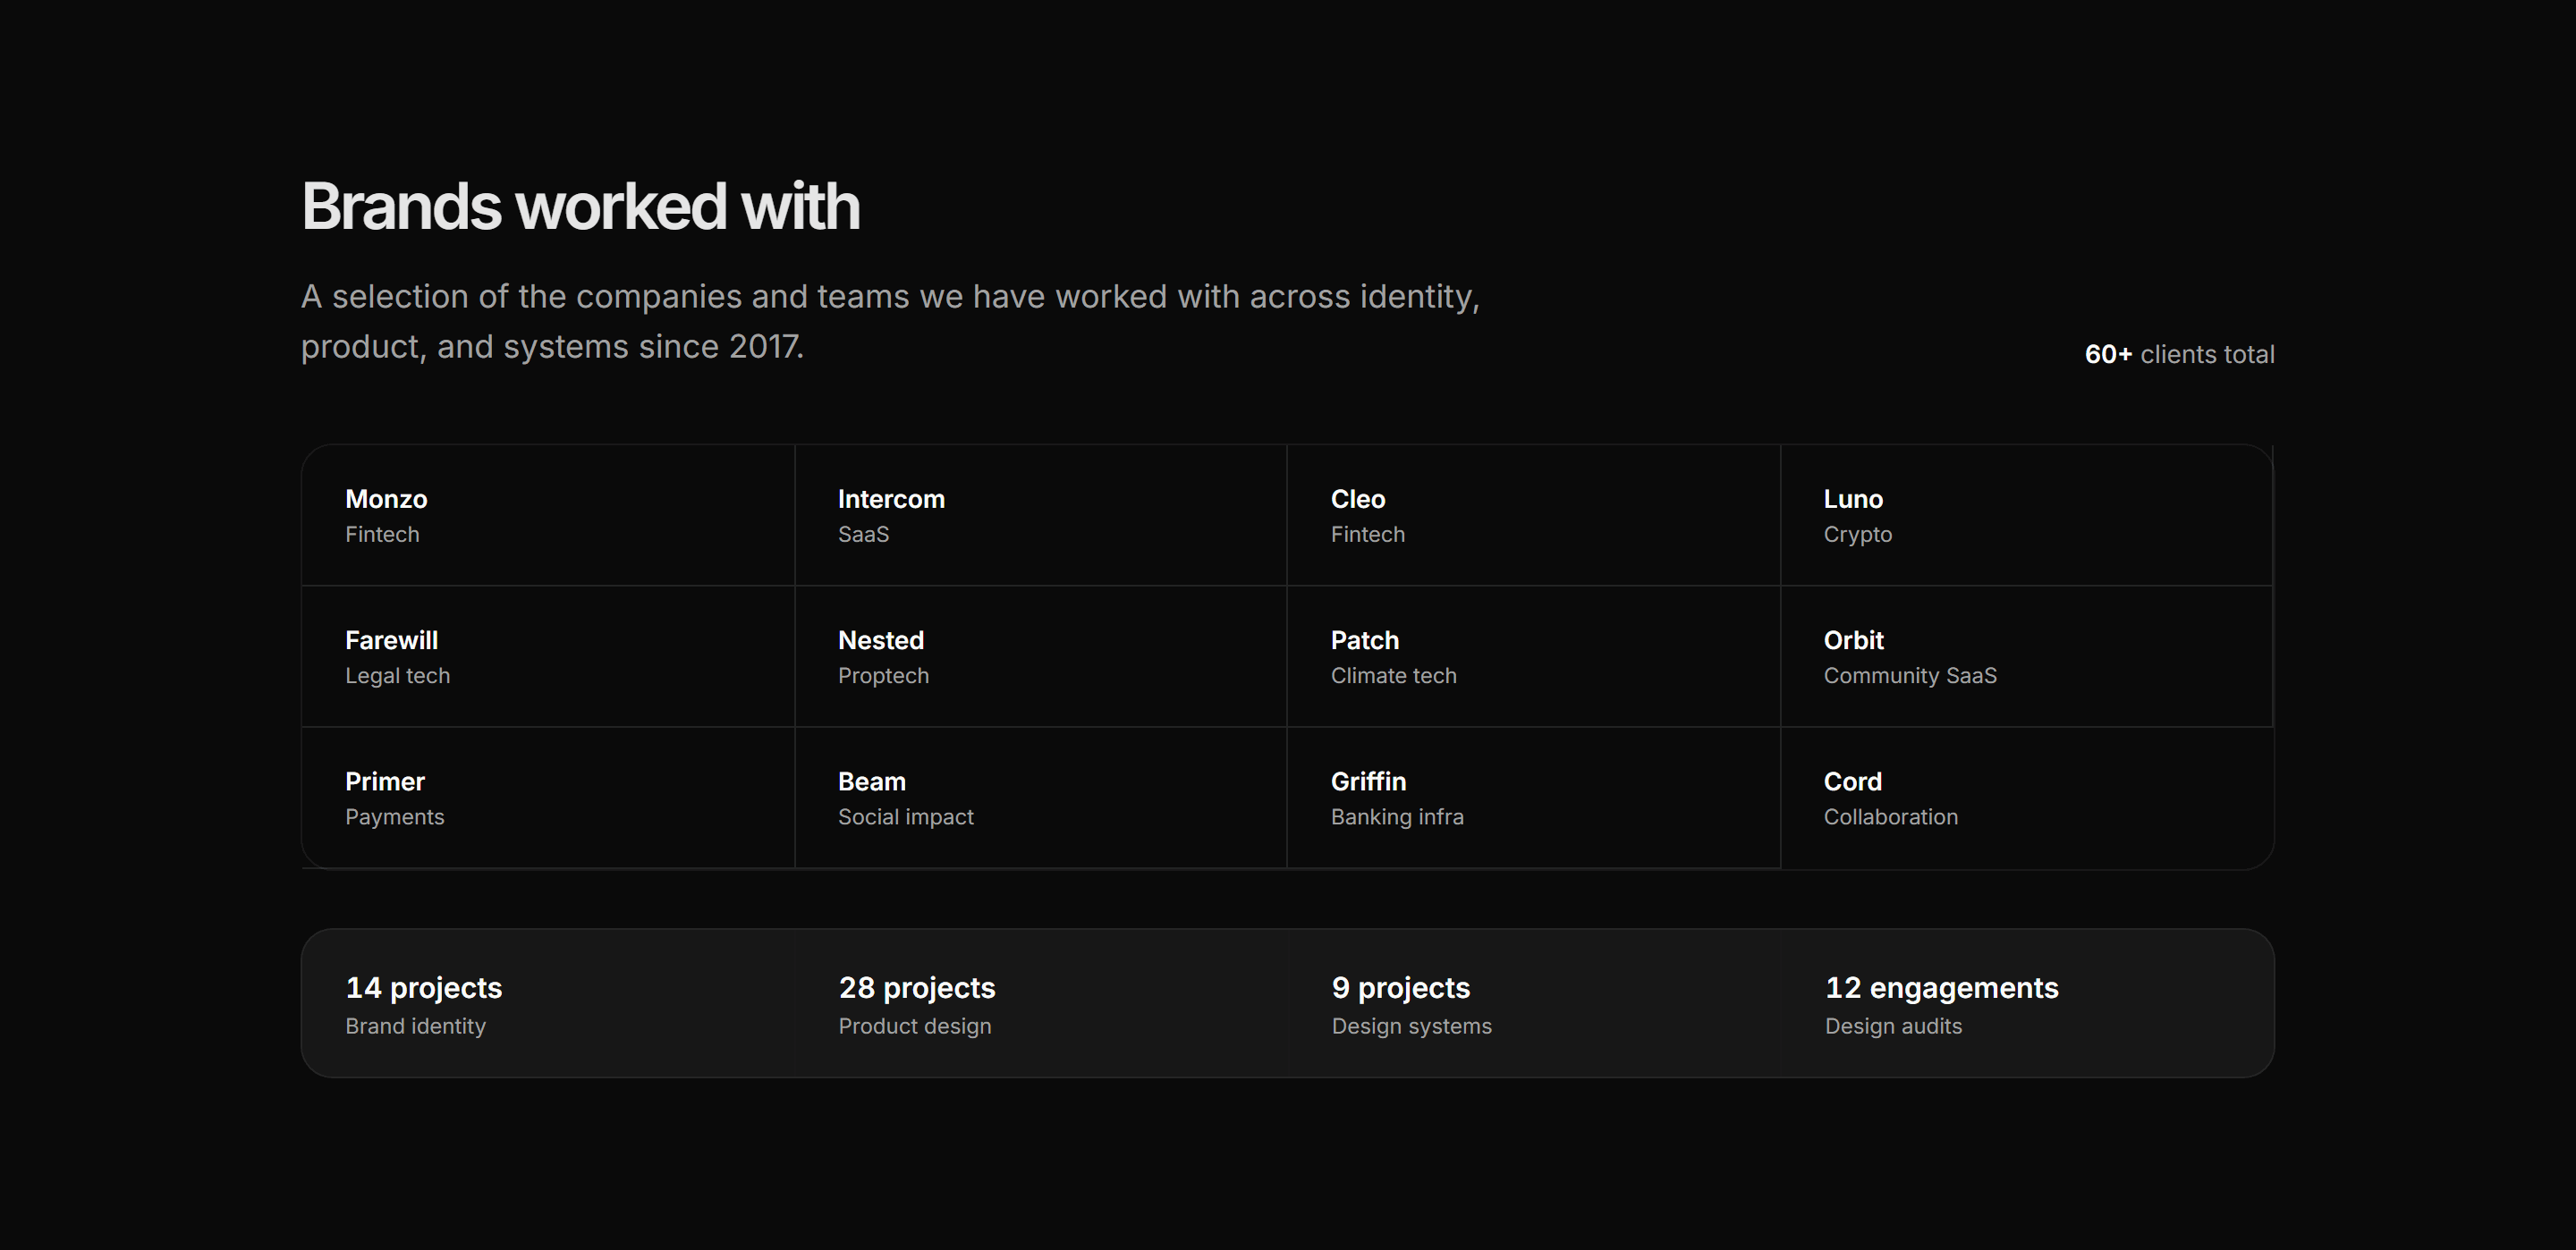Click the '12 engagements' stat
The width and height of the screenshot is (2576, 1250).
[x=1942, y=988]
